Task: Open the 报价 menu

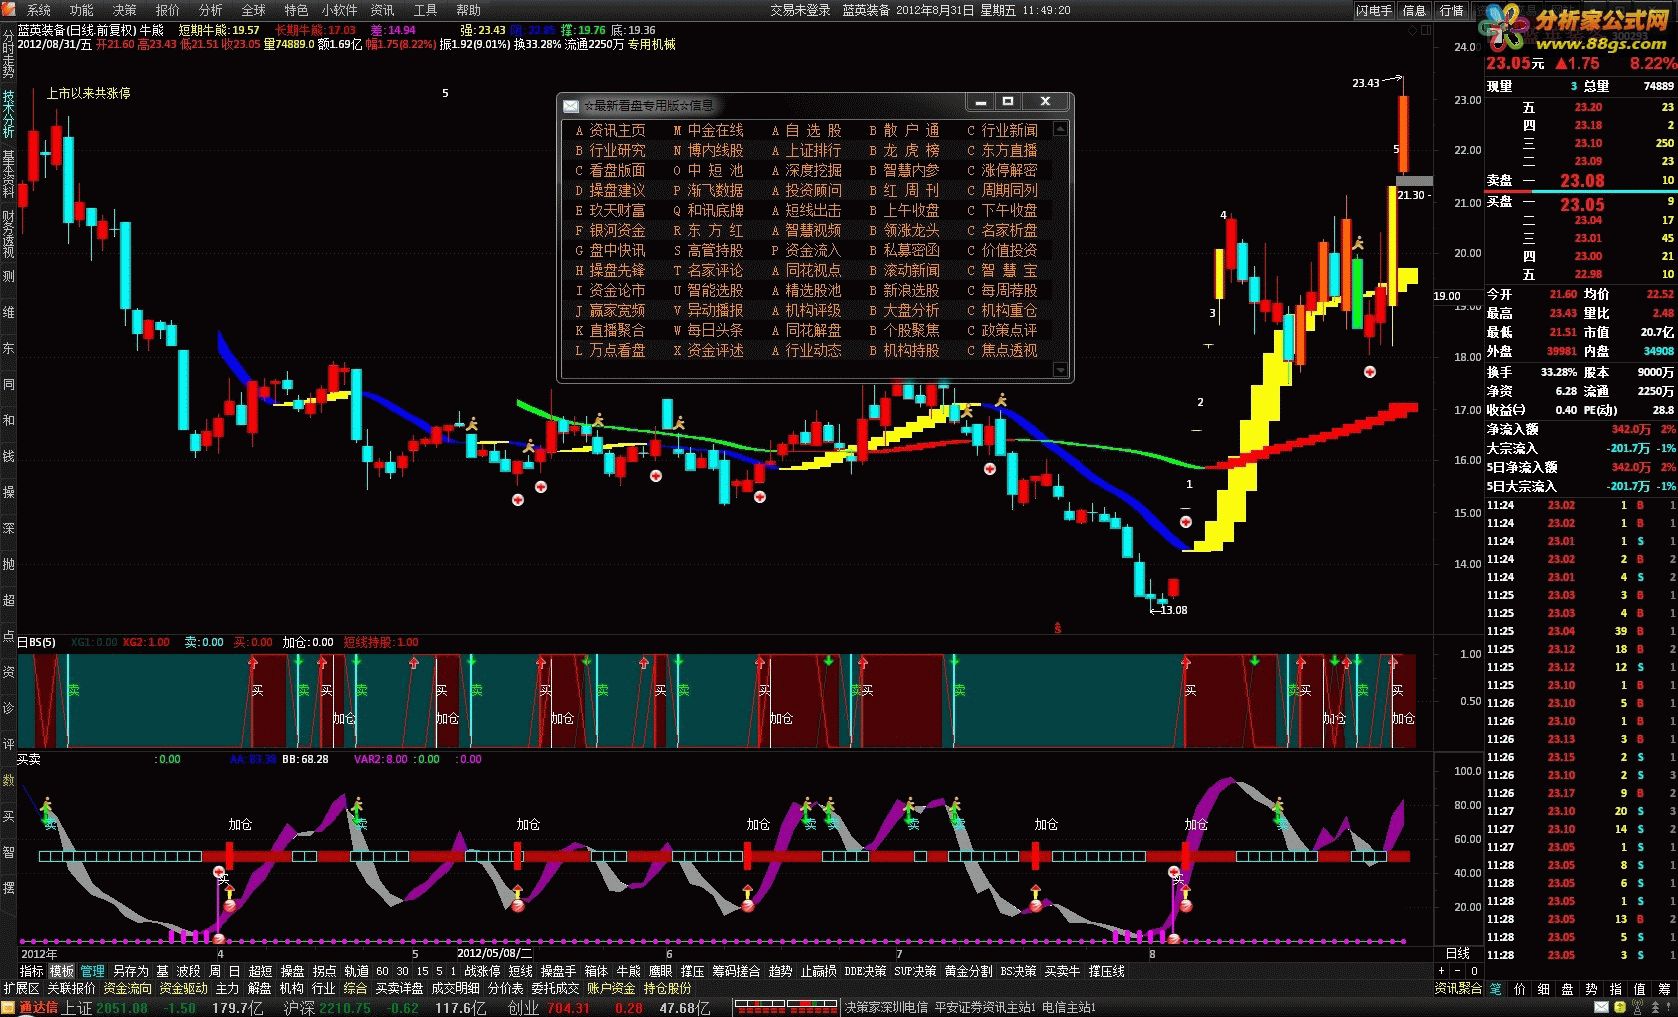Action: 167,10
